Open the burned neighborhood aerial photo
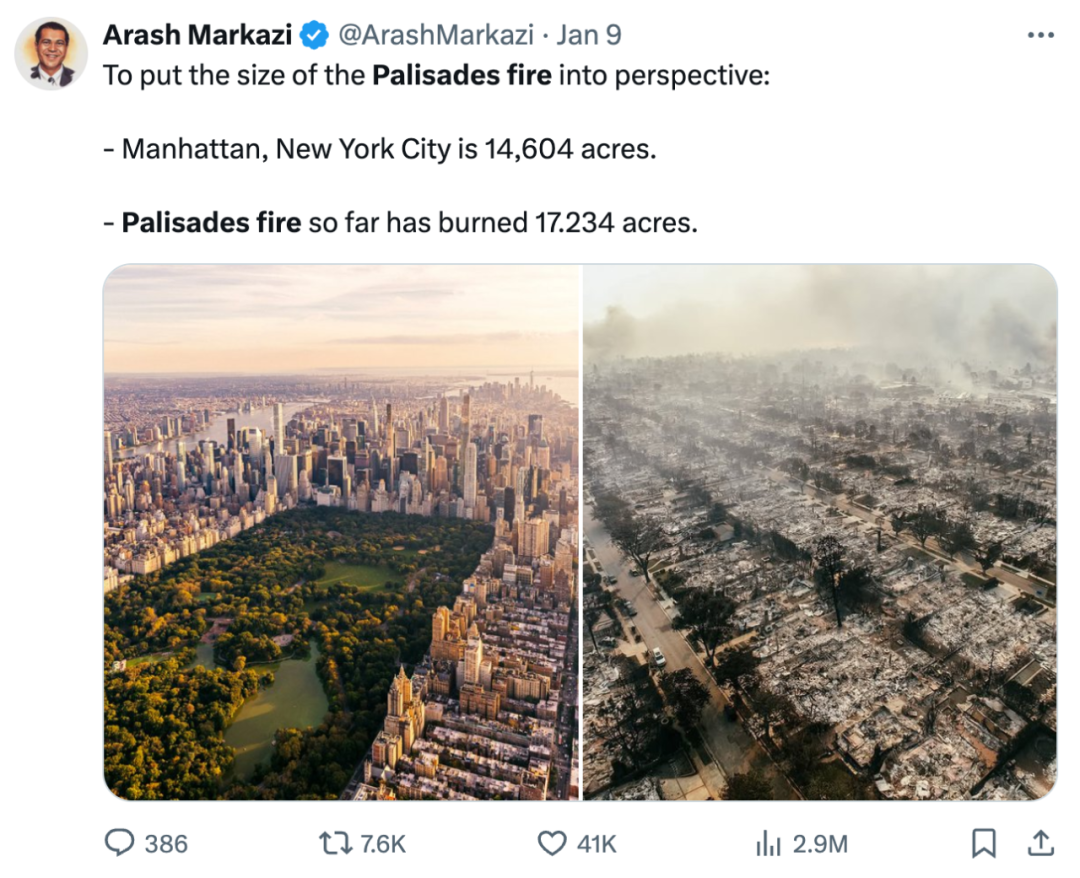This screenshot has height=878, width=1080. pyautogui.click(x=820, y=532)
